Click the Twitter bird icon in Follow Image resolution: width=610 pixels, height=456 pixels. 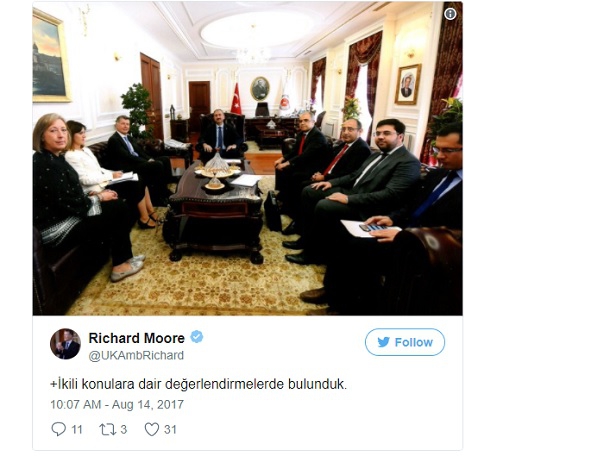tap(383, 342)
